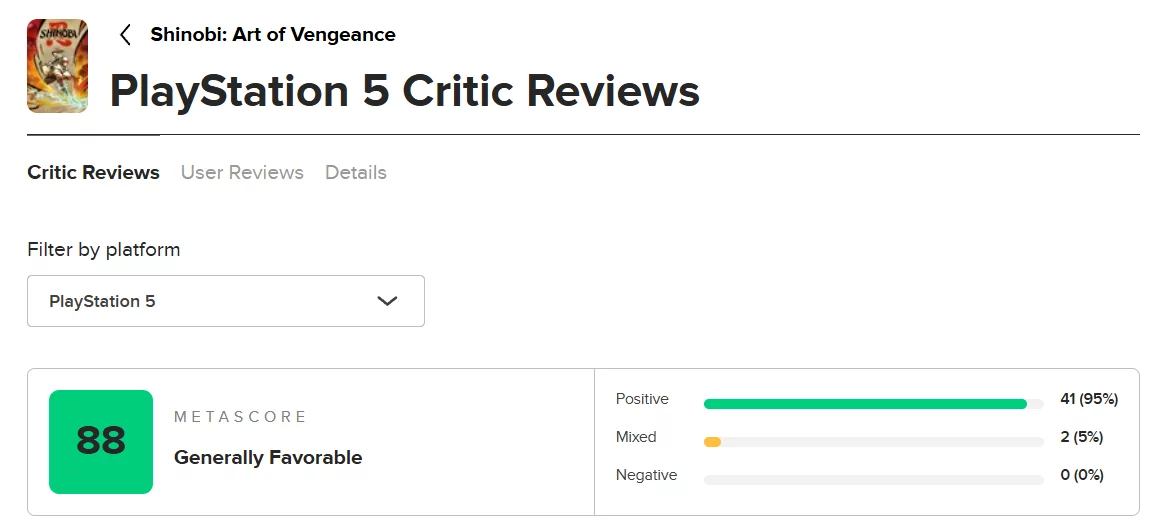Select the Details tab
The width and height of the screenshot is (1155, 531).
click(356, 173)
